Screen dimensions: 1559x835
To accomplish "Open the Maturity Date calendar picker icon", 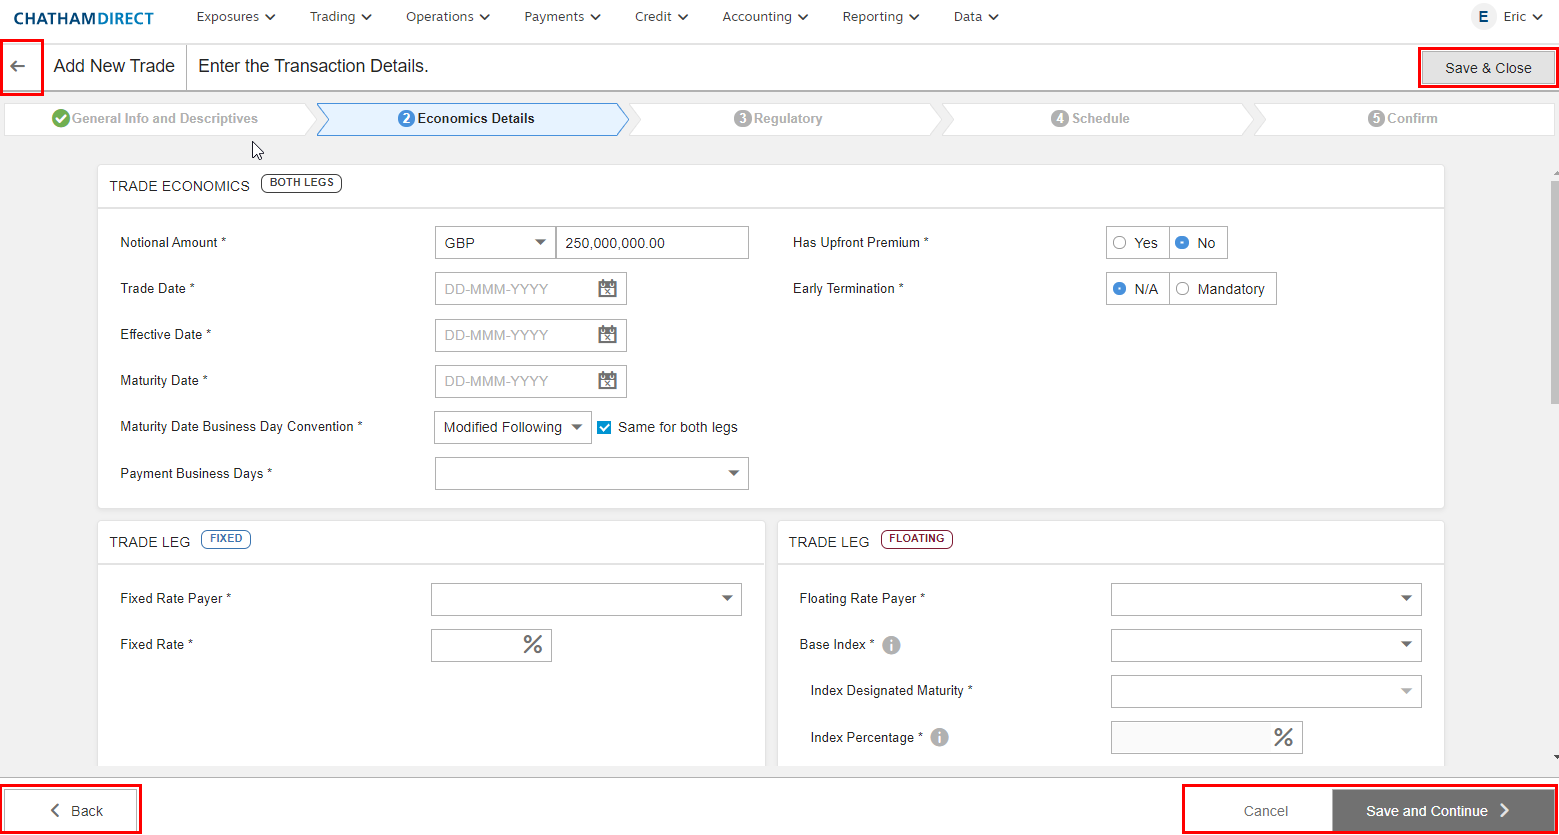I will [607, 381].
